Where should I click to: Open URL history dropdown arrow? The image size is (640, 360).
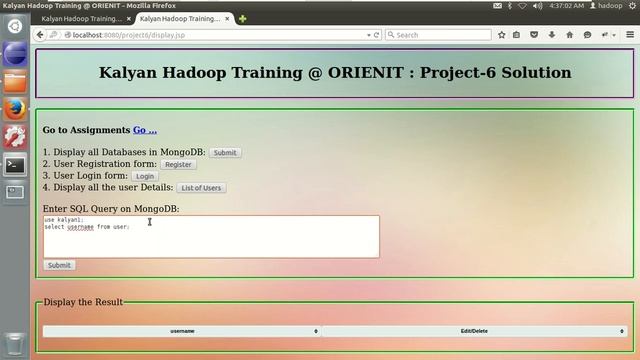(369, 35)
